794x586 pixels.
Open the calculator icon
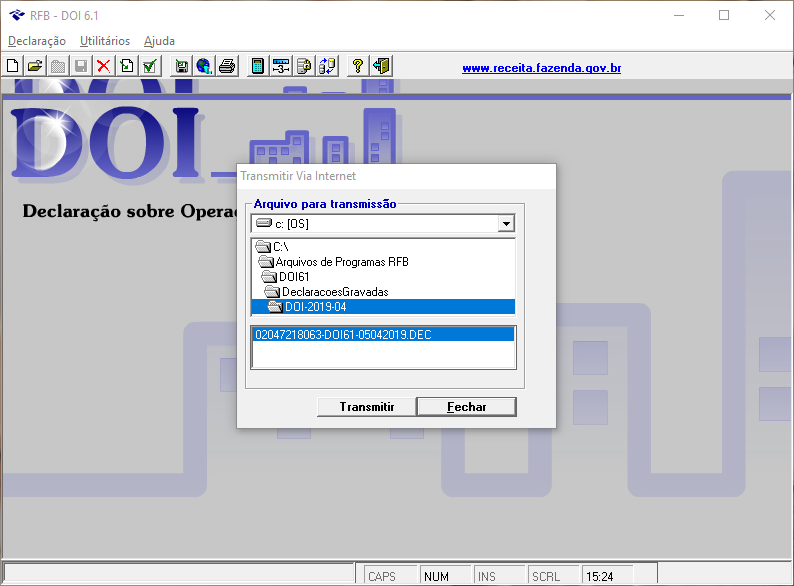(x=258, y=66)
